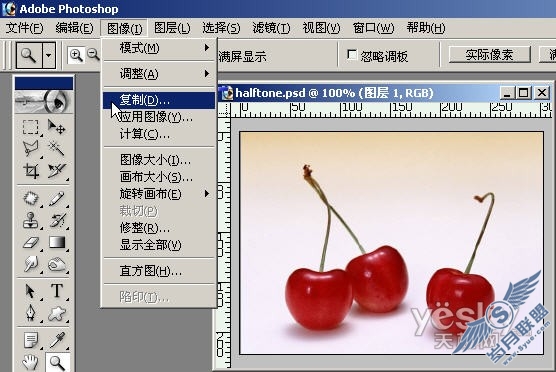Minimize the halftone.psd document window

[x=507, y=93]
